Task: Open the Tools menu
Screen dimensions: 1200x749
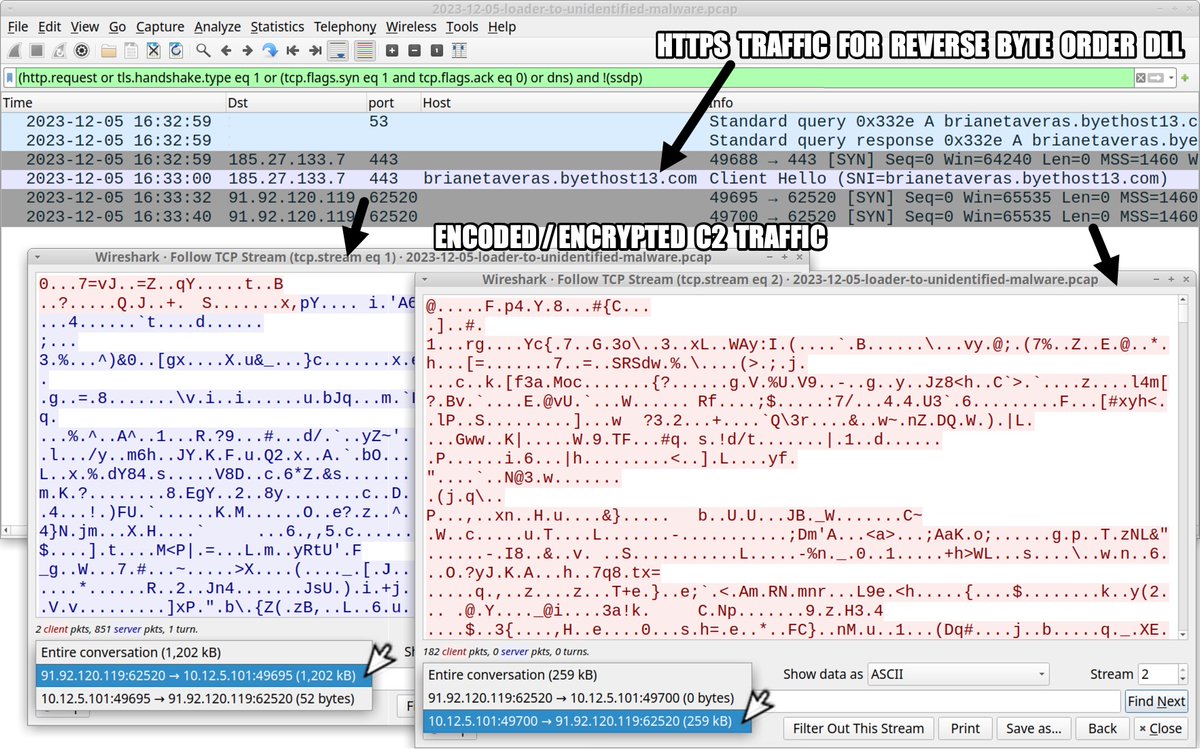Action: 462,27
